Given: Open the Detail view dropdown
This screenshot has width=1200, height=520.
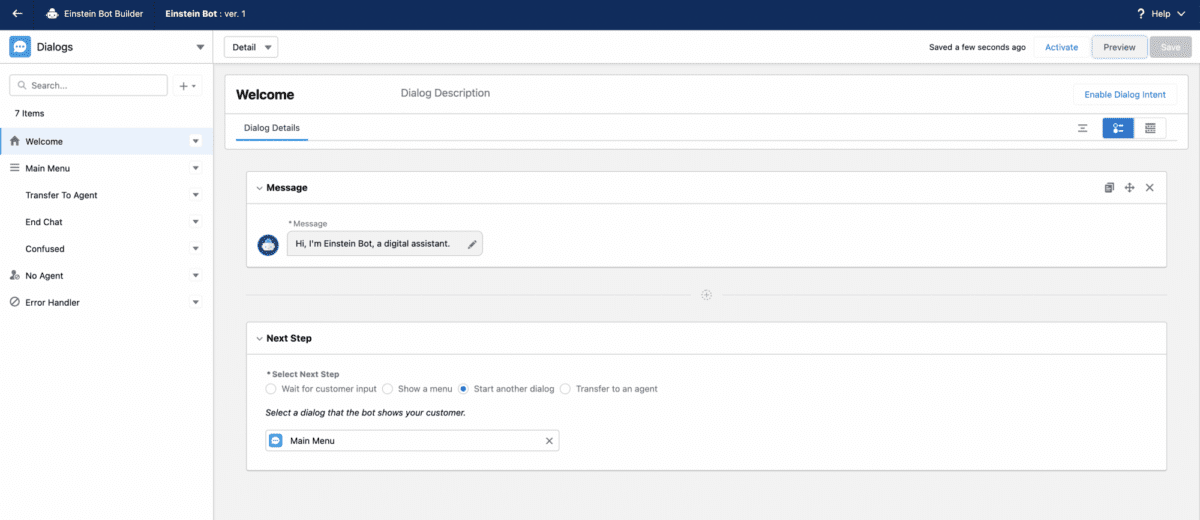Looking at the screenshot, I should [x=251, y=47].
